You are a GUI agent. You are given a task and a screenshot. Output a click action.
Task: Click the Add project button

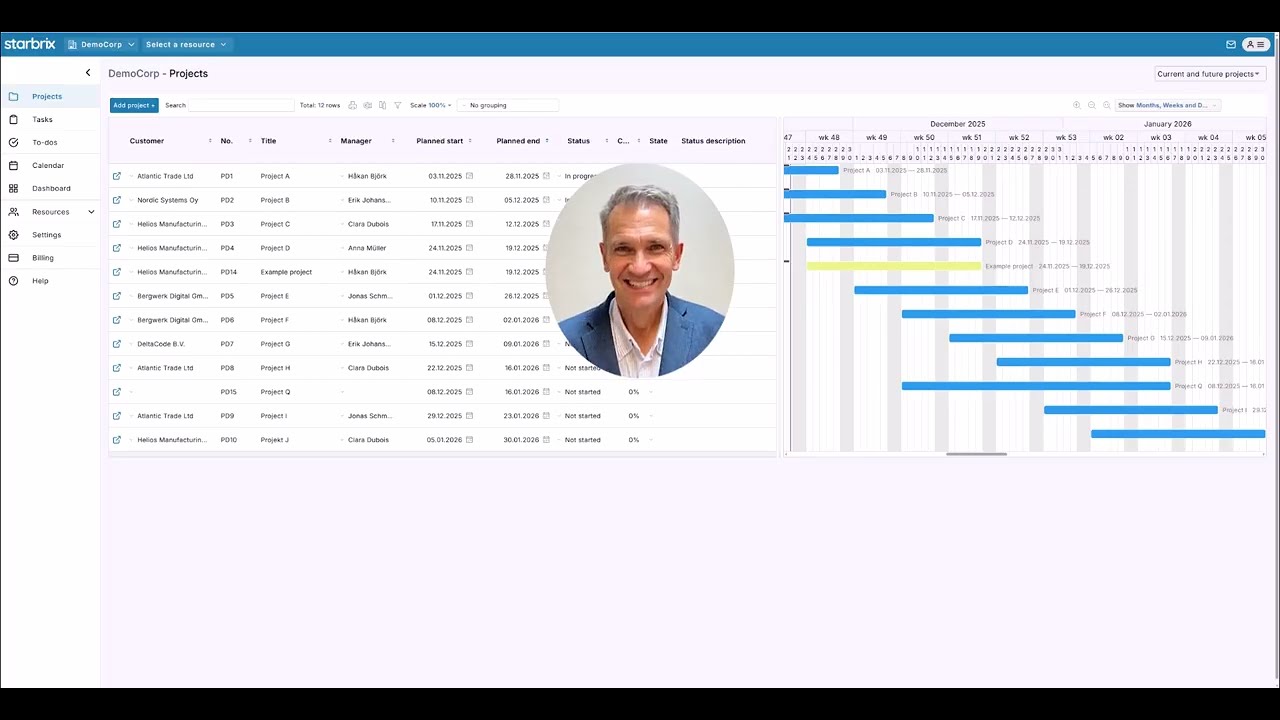[134, 105]
